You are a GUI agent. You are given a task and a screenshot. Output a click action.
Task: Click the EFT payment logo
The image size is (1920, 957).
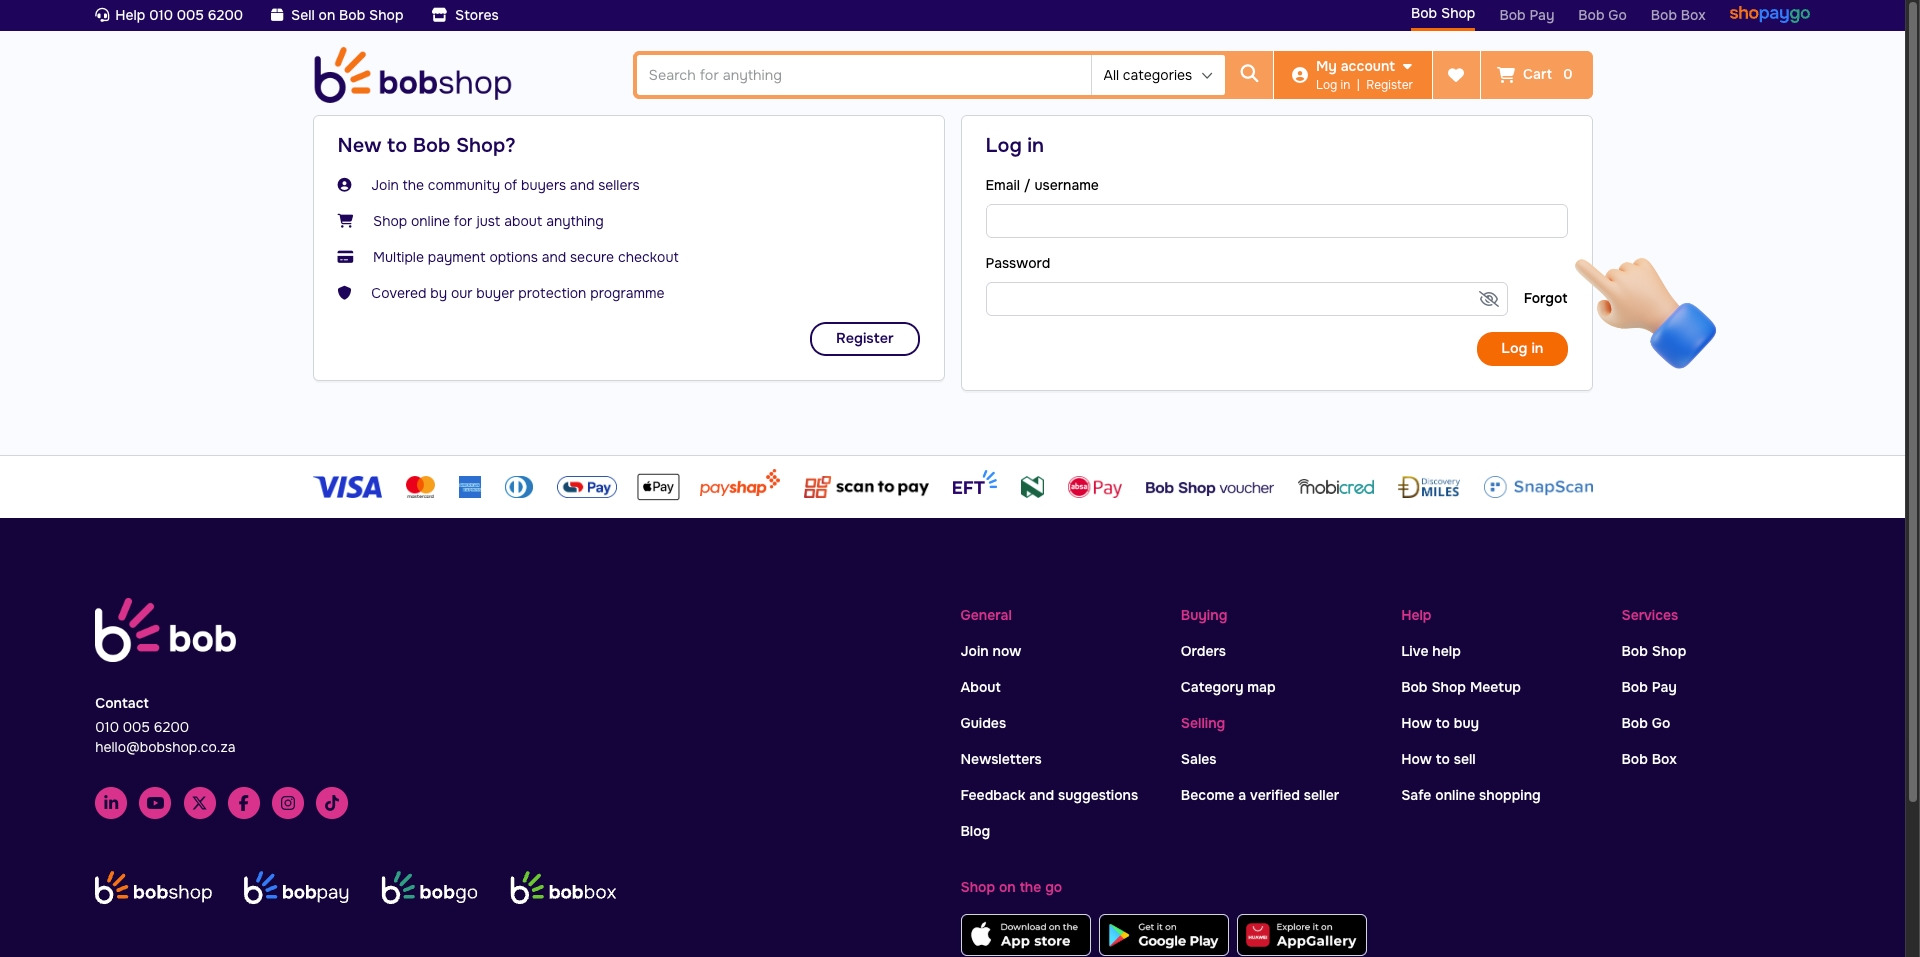coord(974,484)
